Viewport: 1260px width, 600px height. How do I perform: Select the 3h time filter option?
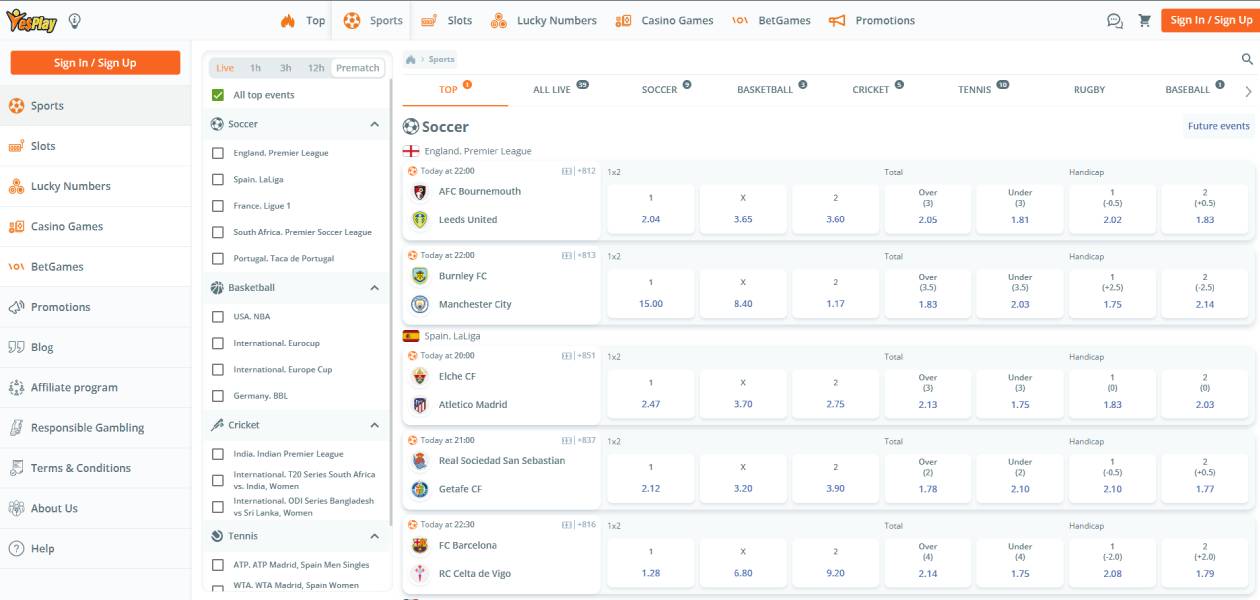286,68
